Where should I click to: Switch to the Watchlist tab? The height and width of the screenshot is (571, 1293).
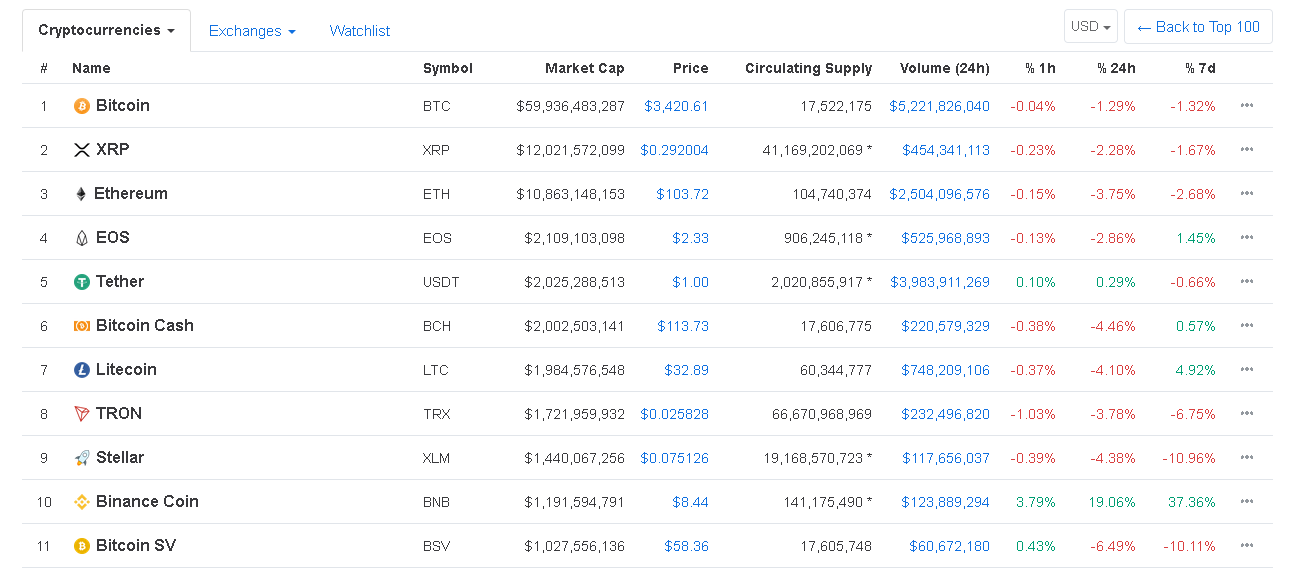click(x=360, y=31)
